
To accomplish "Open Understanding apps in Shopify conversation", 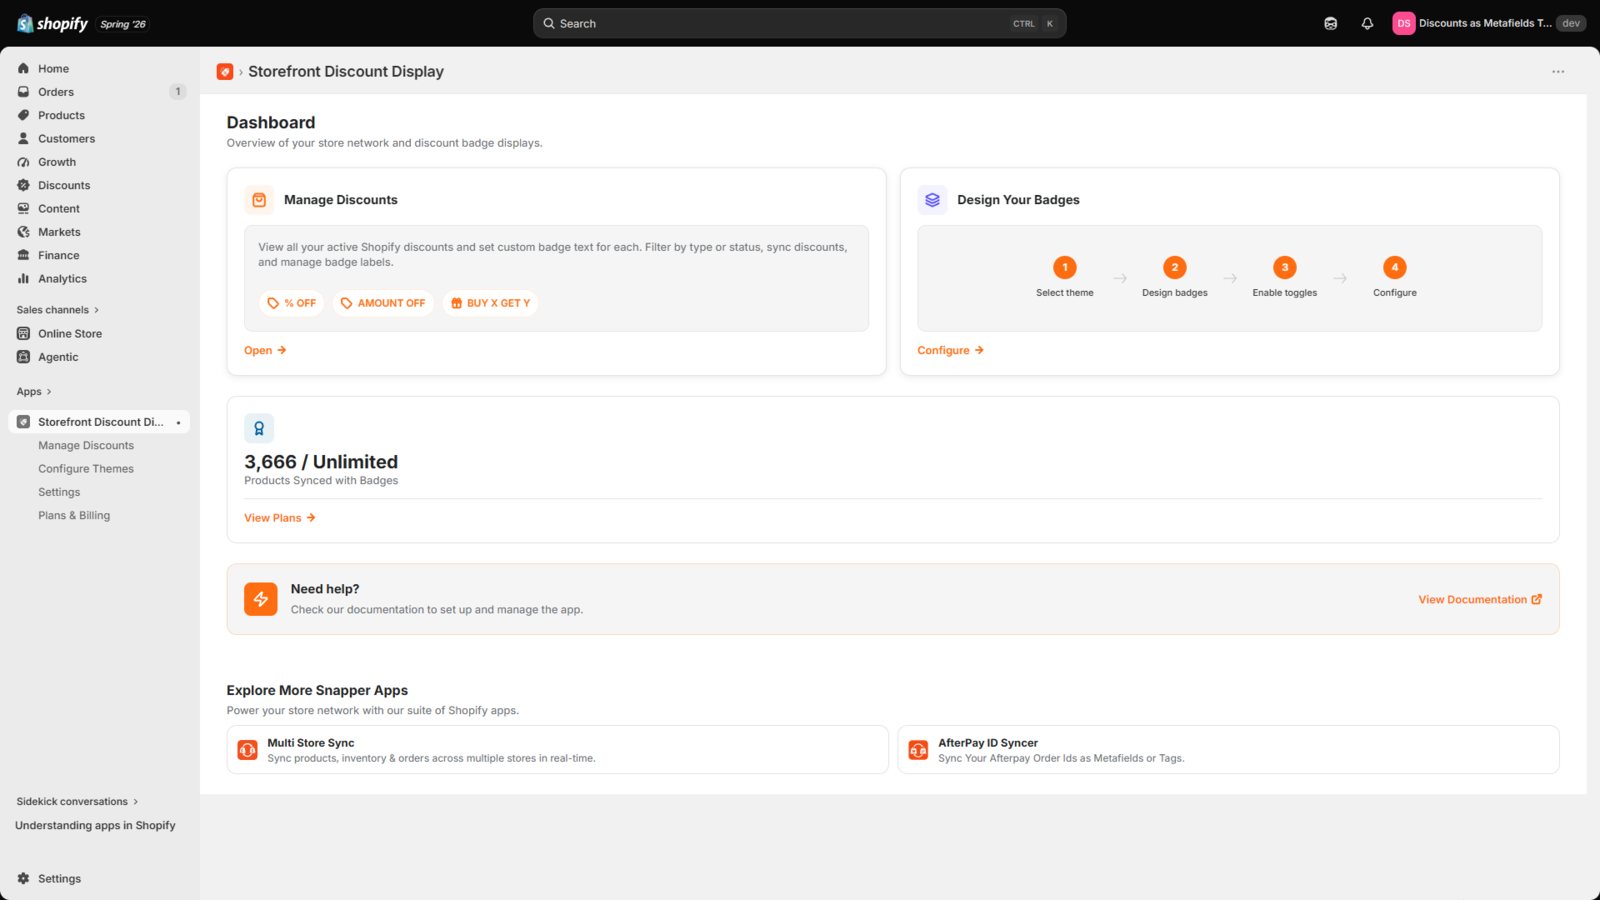I will tap(95, 826).
